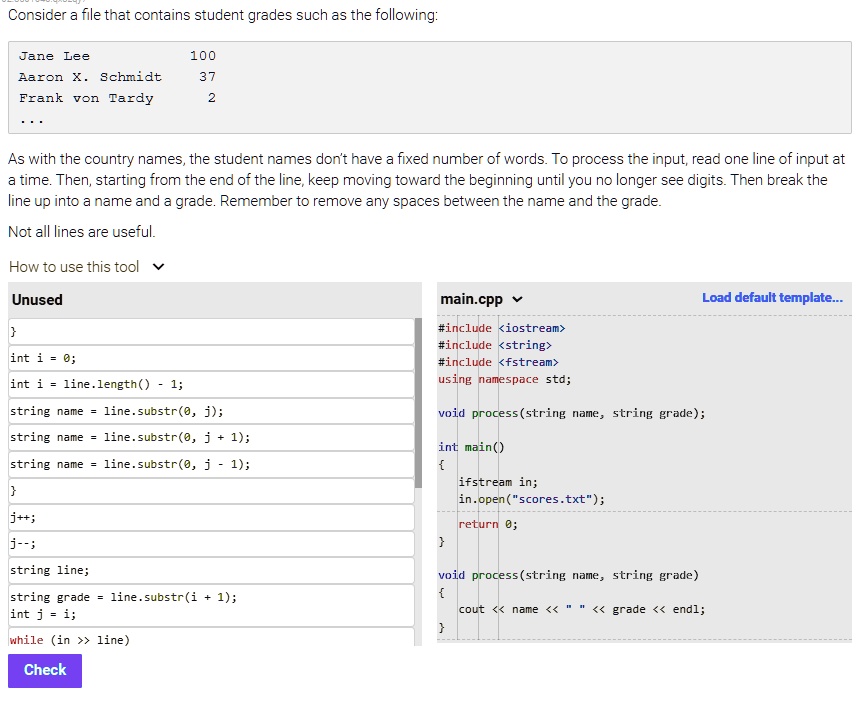Open the main.cpp file dropdown

[x=518, y=299]
